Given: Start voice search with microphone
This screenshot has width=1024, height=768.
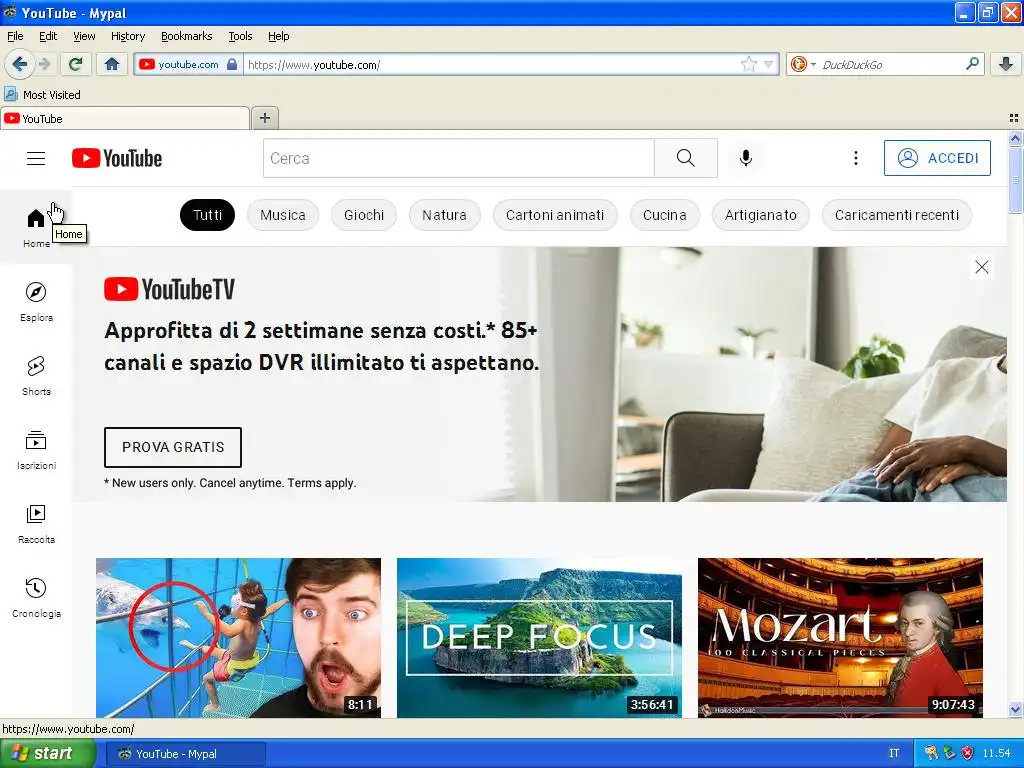Looking at the screenshot, I should pyautogui.click(x=746, y=158).
